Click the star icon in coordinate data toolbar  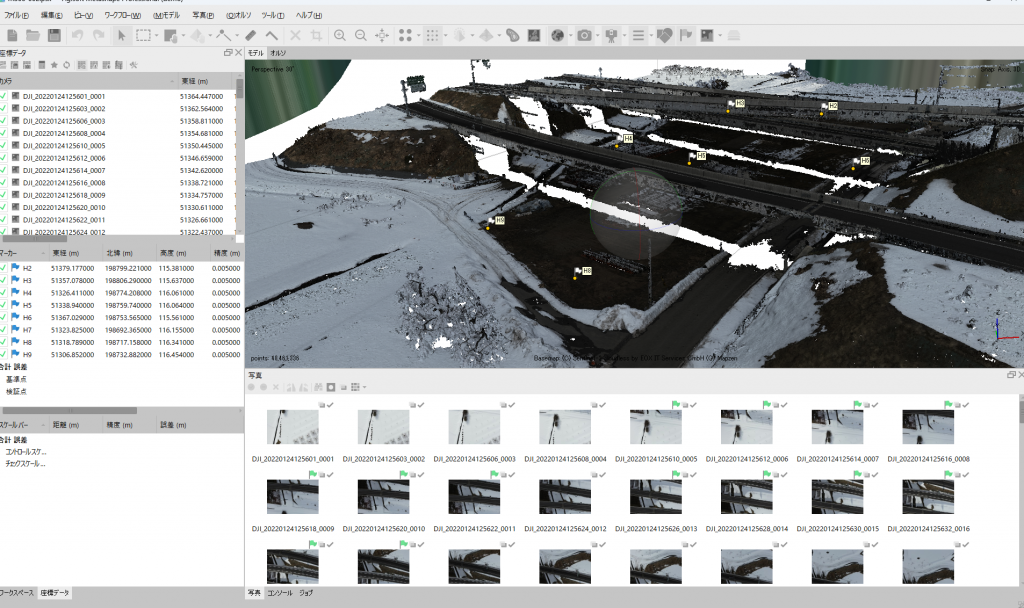point(54,65)
